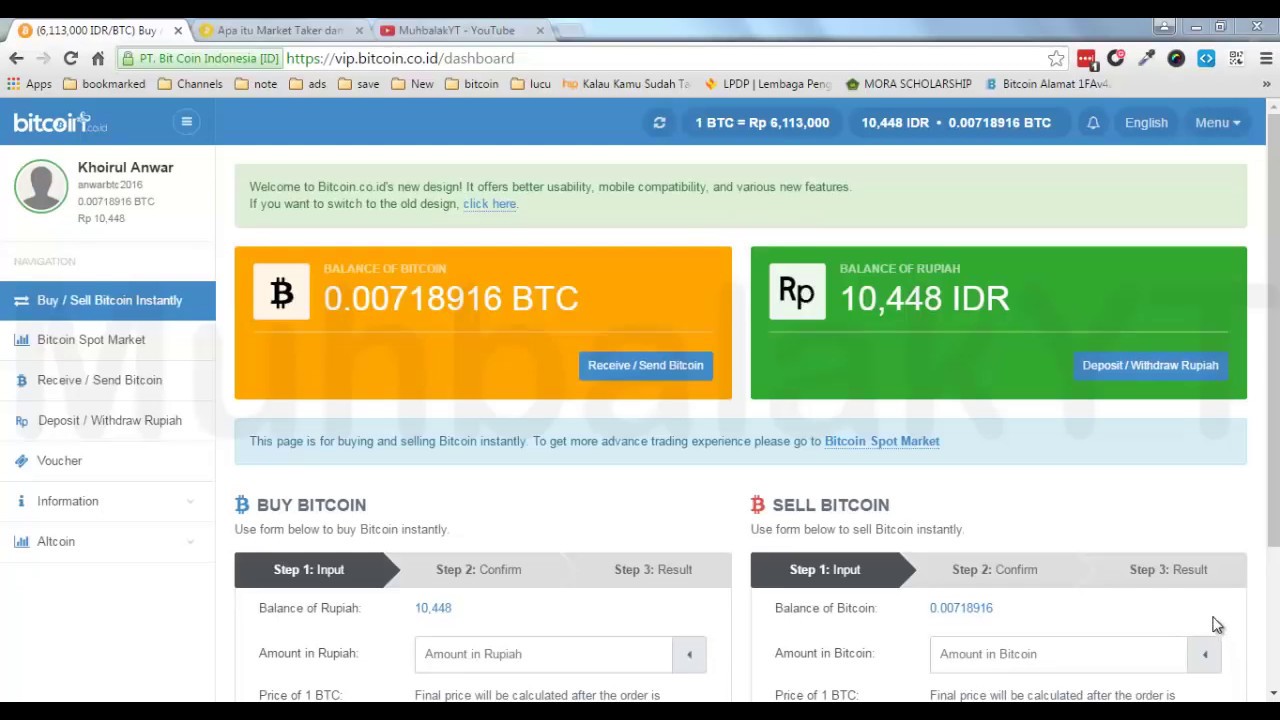This screenshot has height=720, width=1280.
Task: Click the Rp symbol in the green balance card
Action: tap(797, 292)
